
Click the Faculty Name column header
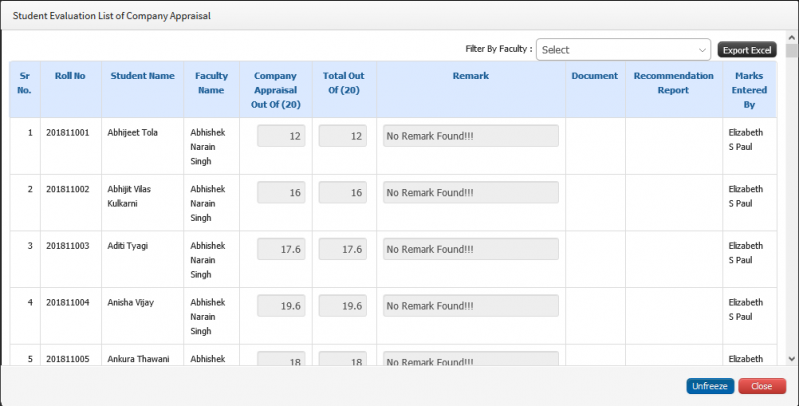[211, 83]
